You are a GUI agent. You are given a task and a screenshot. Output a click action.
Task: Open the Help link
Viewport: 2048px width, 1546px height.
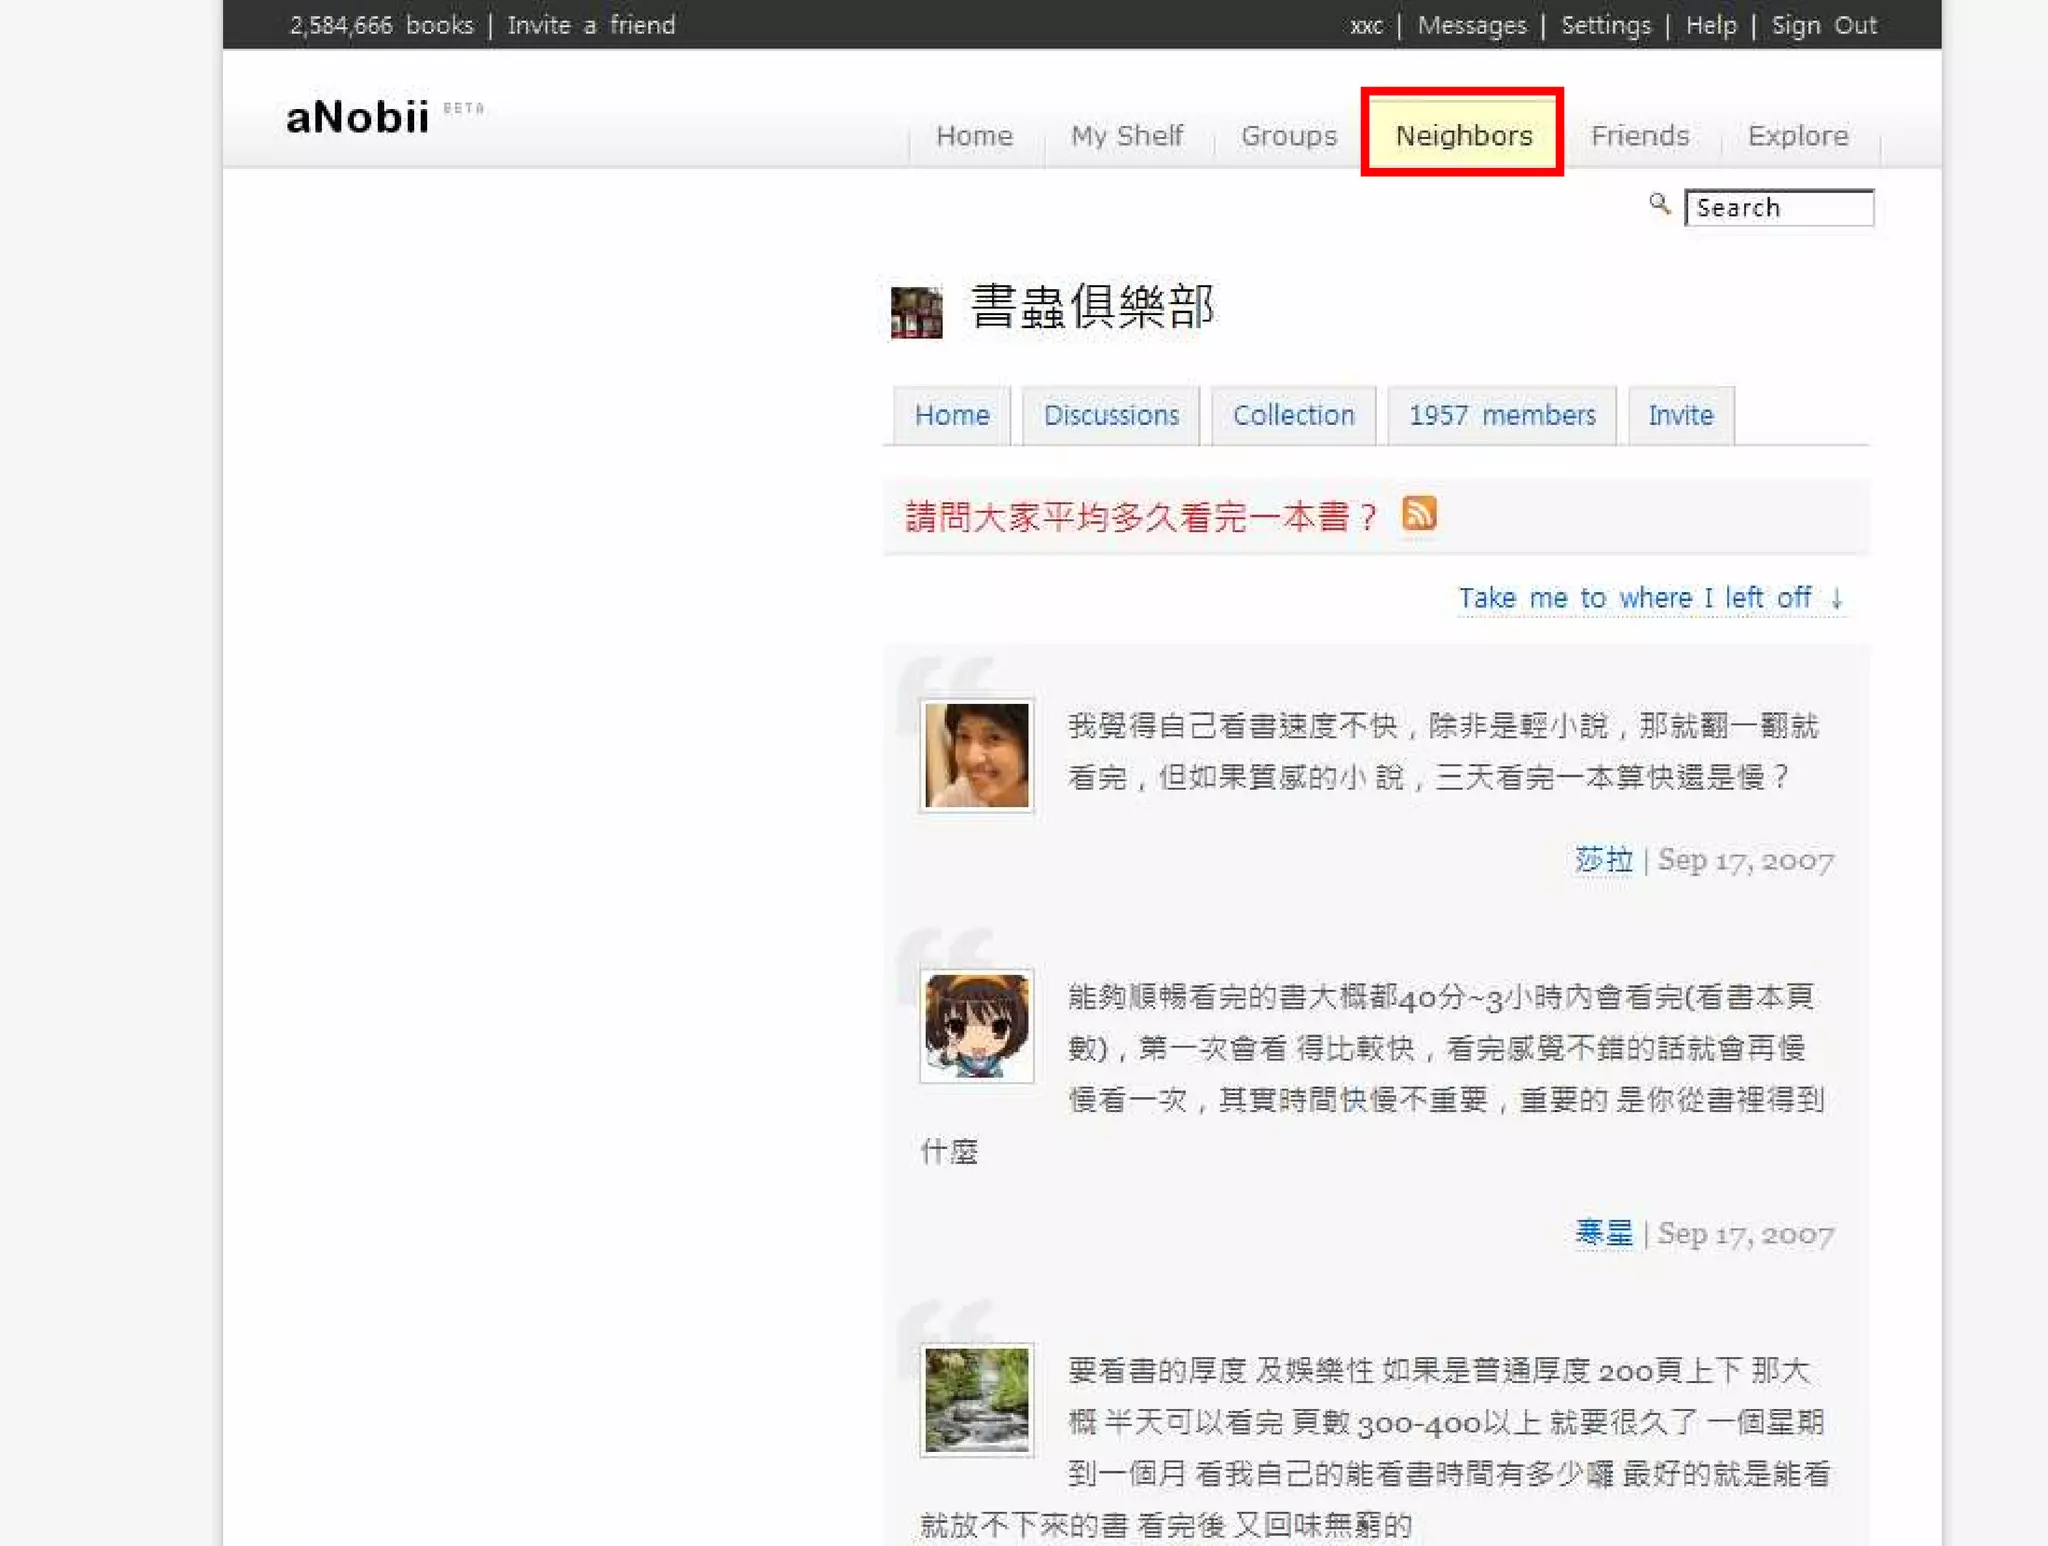click(1711, 25)
